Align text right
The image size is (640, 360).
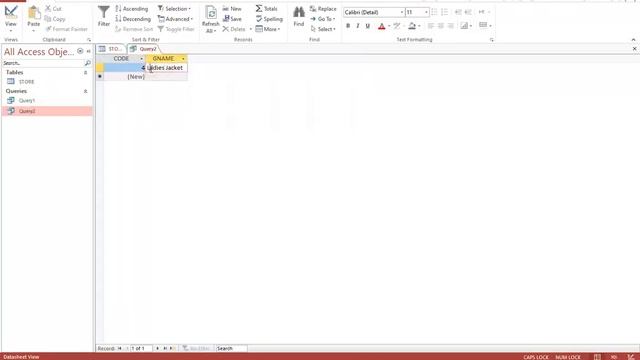451,26
